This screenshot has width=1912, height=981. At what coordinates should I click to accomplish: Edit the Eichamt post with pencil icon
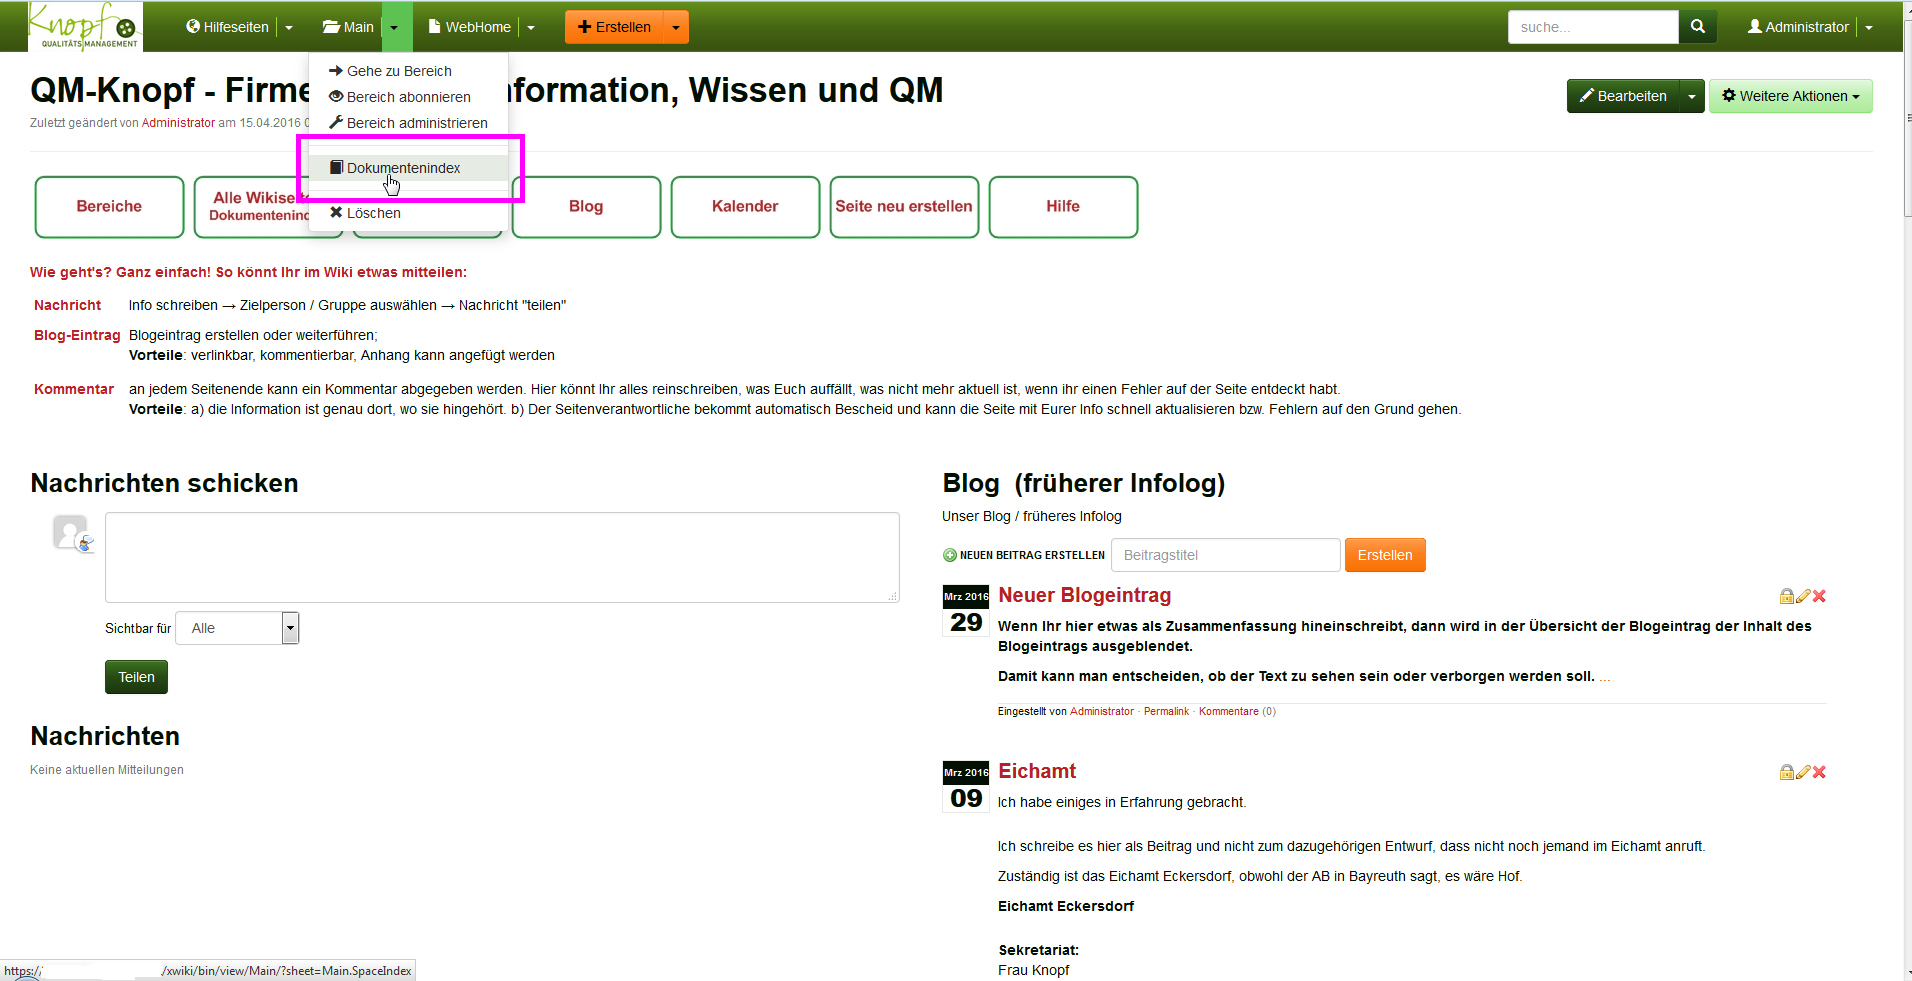coord(1803,772)
